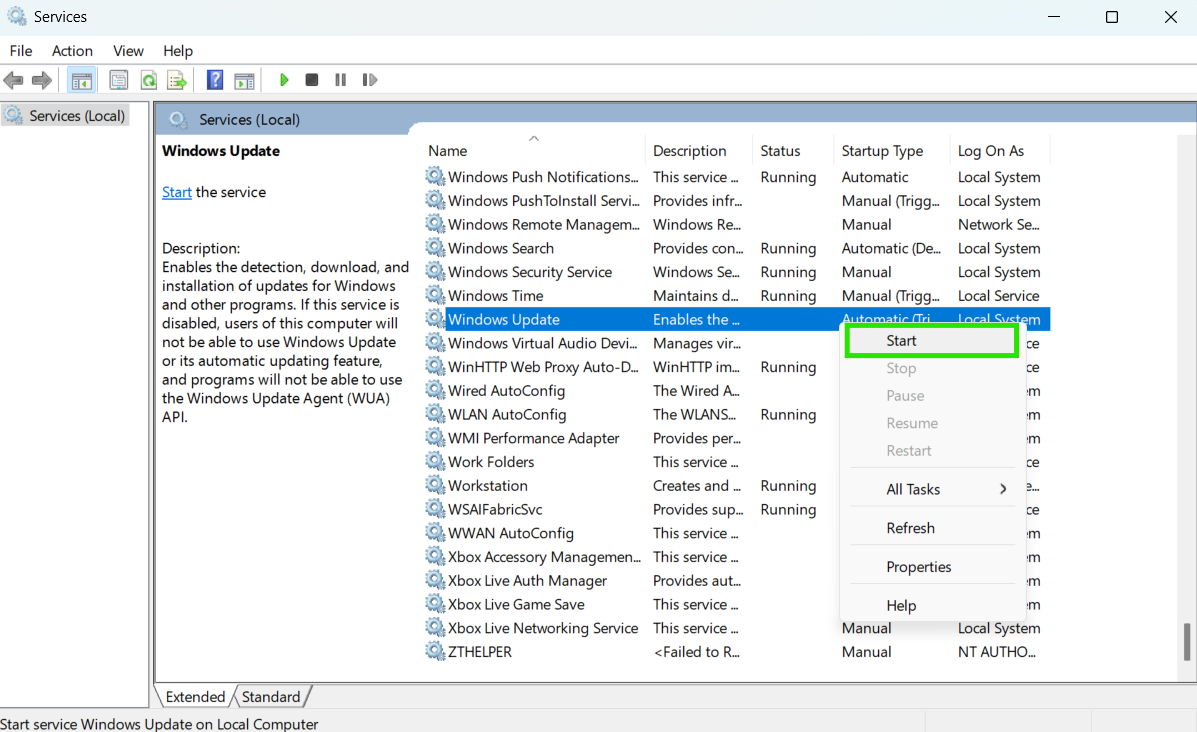
Task: Click gear icon beside WLAN AutoConfig
Action: 435,414
